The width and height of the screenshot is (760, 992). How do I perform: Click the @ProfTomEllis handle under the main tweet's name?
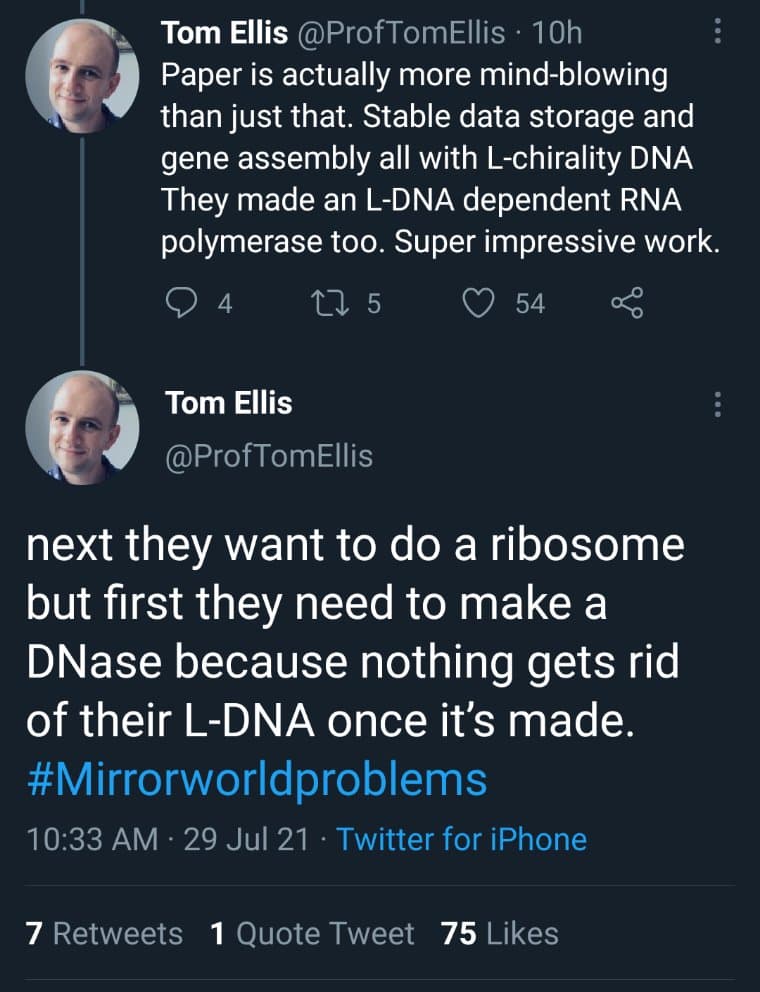tap(269, 456)
